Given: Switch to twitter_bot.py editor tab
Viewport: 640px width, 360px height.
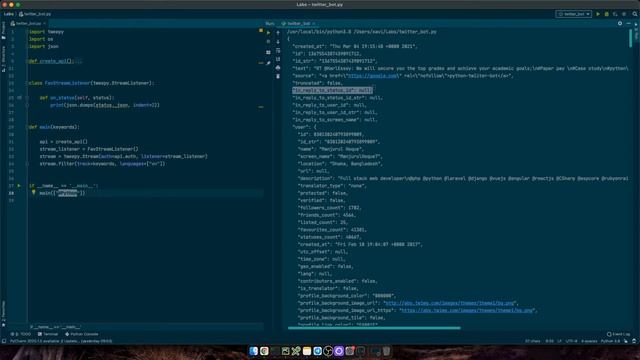Looking at the screenshot, I should 28,24.
